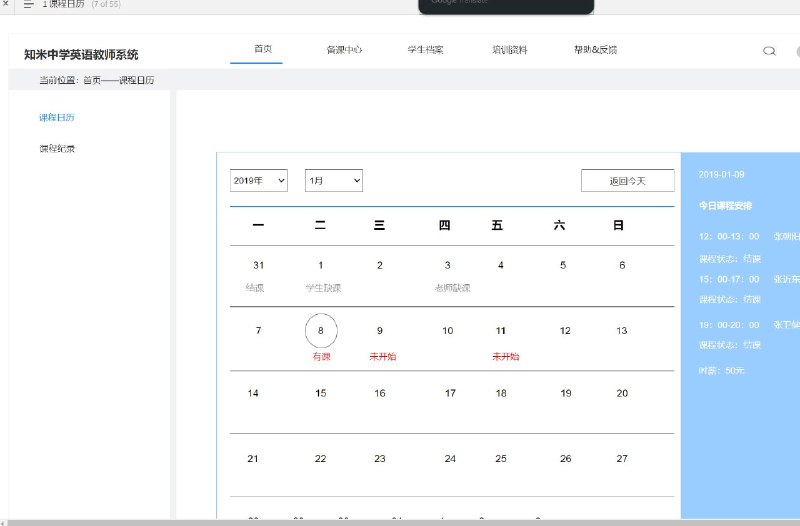Open the 培训资料 tab
800x526 pixels.
tap(510, 49)
